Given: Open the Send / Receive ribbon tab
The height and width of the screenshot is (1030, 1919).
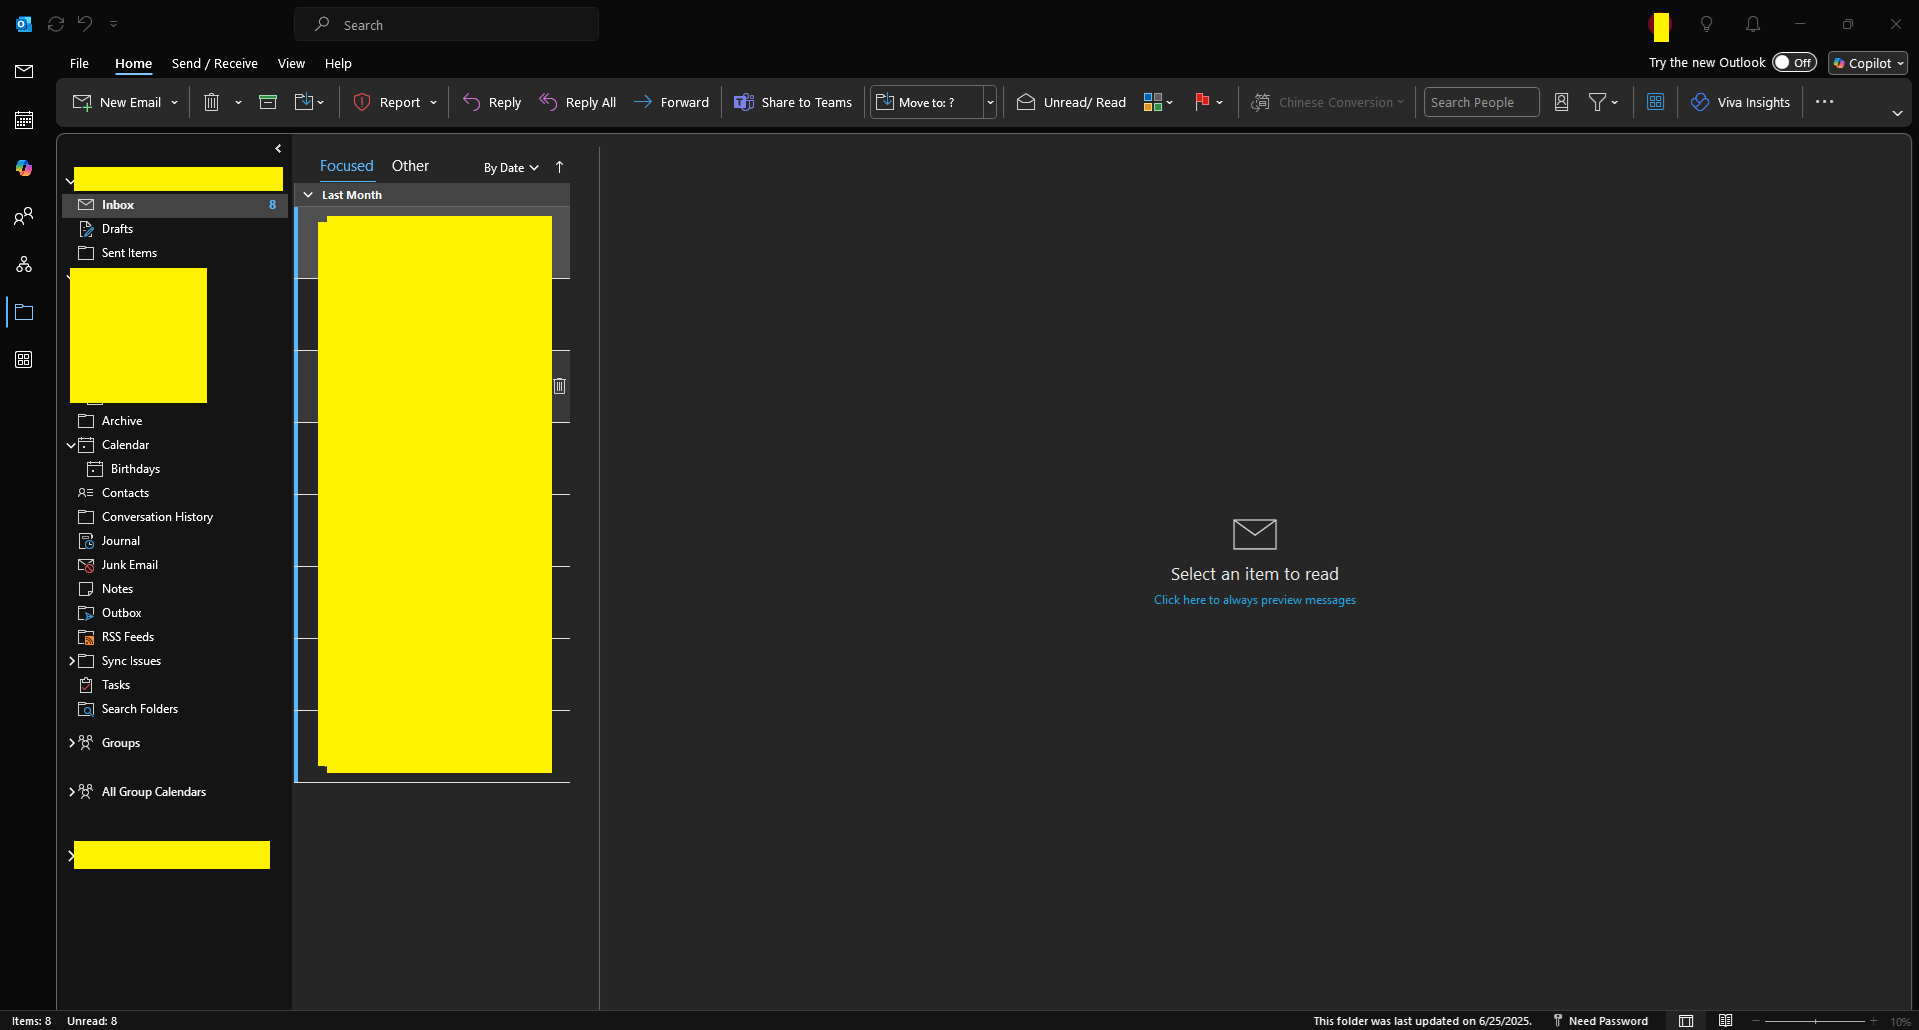Looking at the screenshot, I should pyautogui.click(x=214, y=63).
